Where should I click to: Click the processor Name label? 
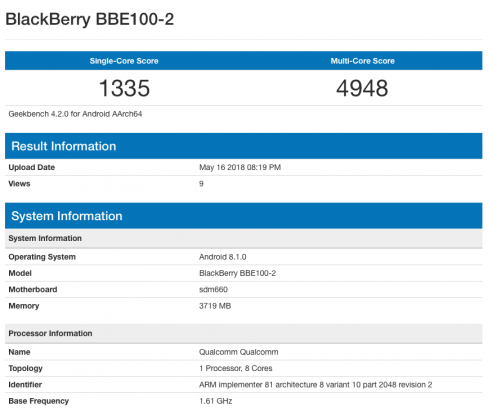[19, 352]
